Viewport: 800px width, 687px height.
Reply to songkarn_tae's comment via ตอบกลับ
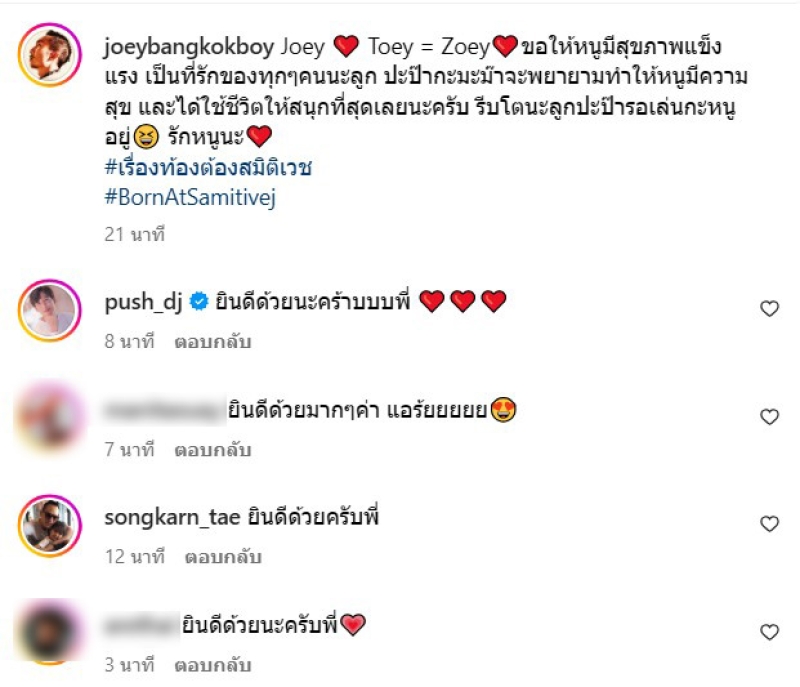[223, 557]
